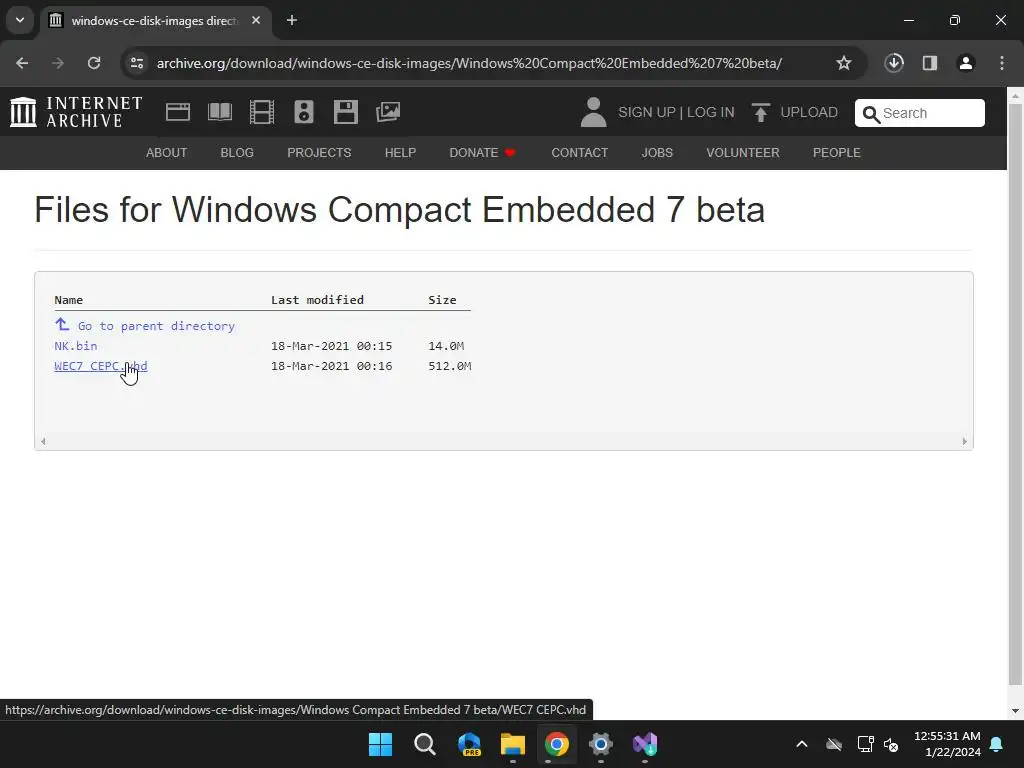Open the Images picture icon
Image resolution: width=1024 pixels, height=768 pixels.
tap(388, 112)
